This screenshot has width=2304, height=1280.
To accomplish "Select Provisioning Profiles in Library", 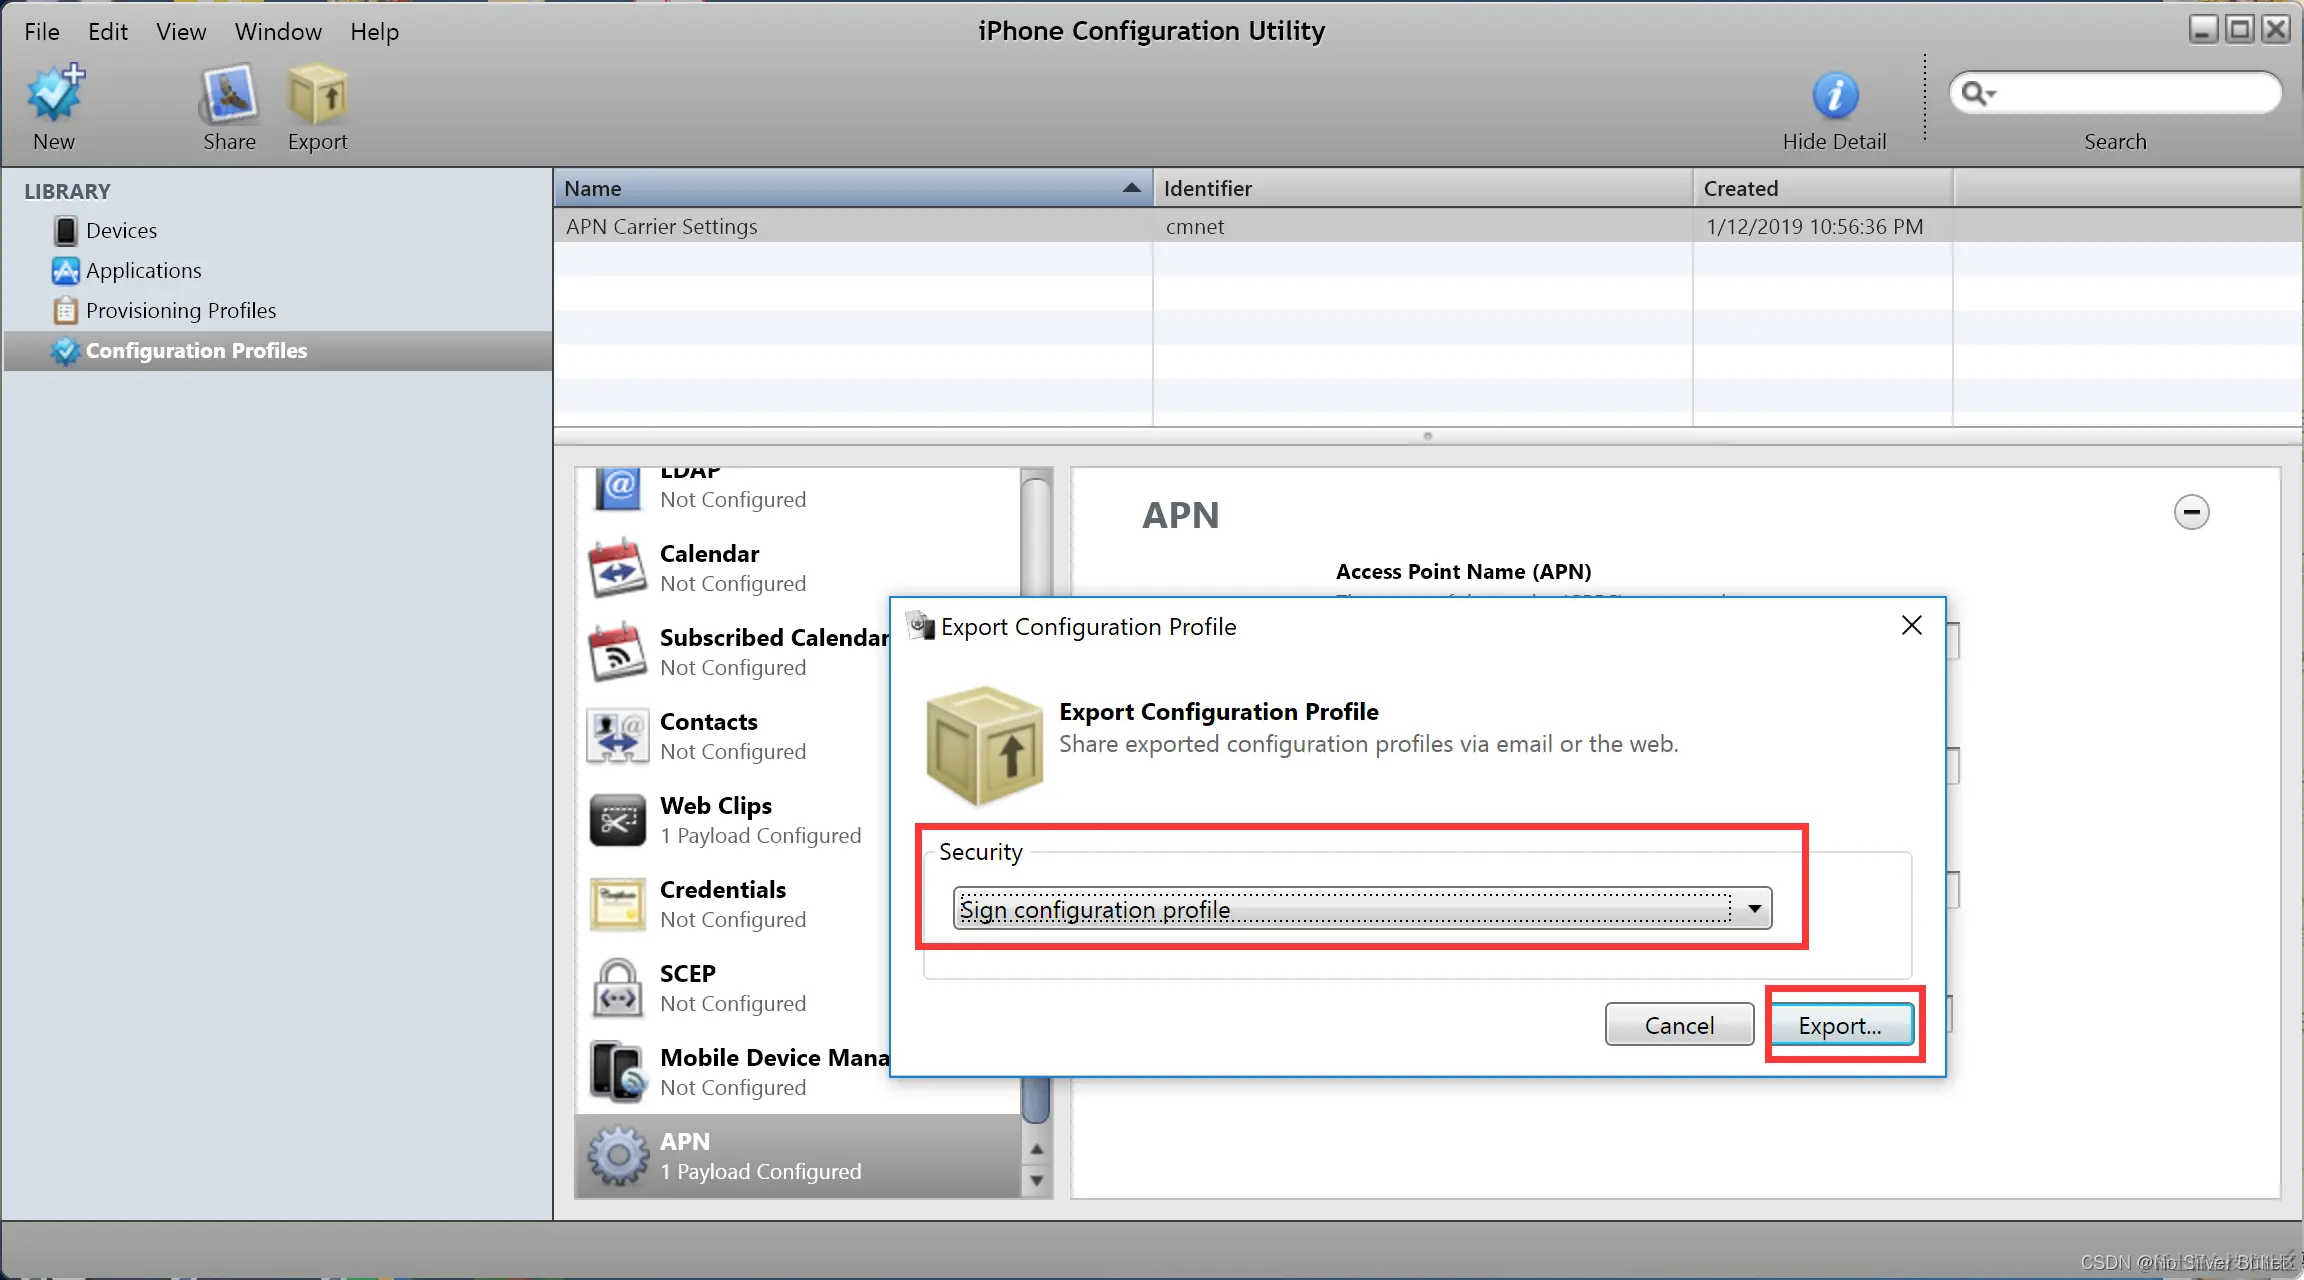I will click(x=180, y=311).
